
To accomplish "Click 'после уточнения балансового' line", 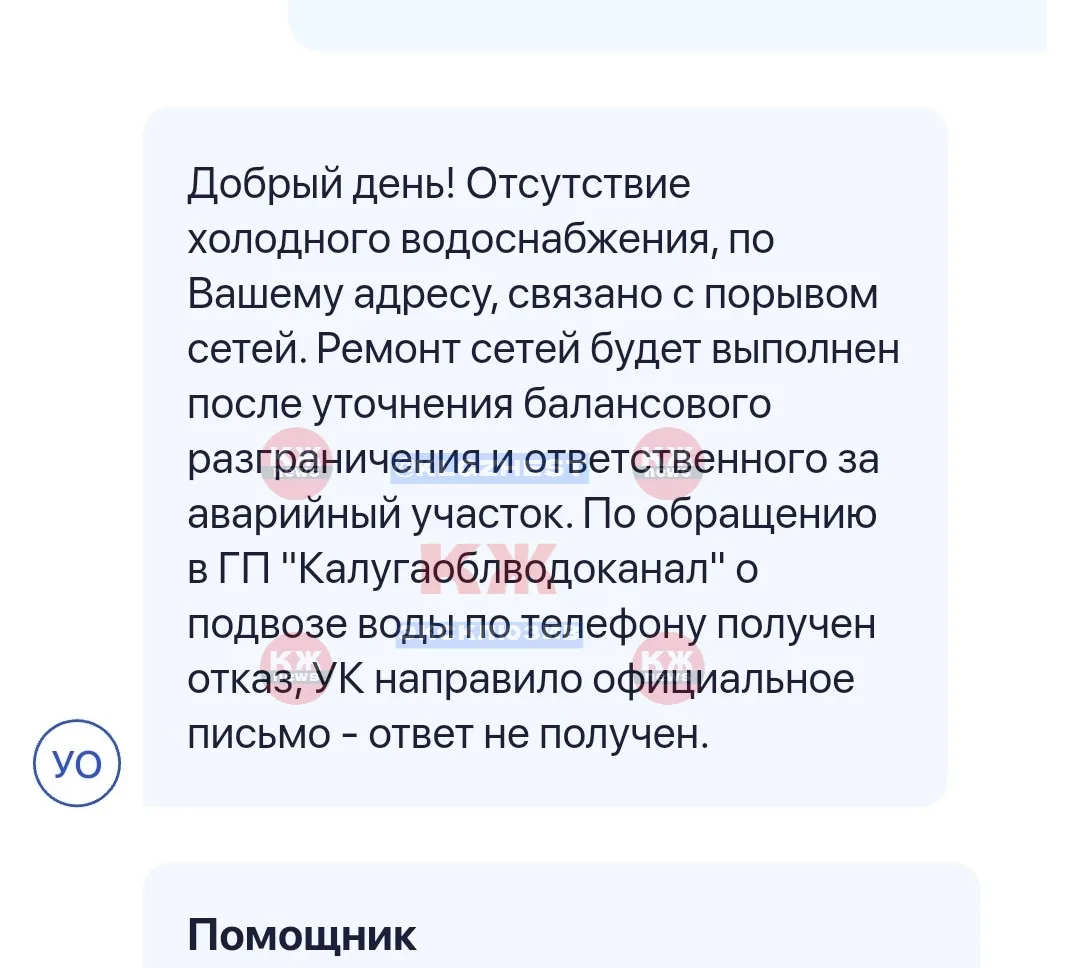I will point(479,404).
